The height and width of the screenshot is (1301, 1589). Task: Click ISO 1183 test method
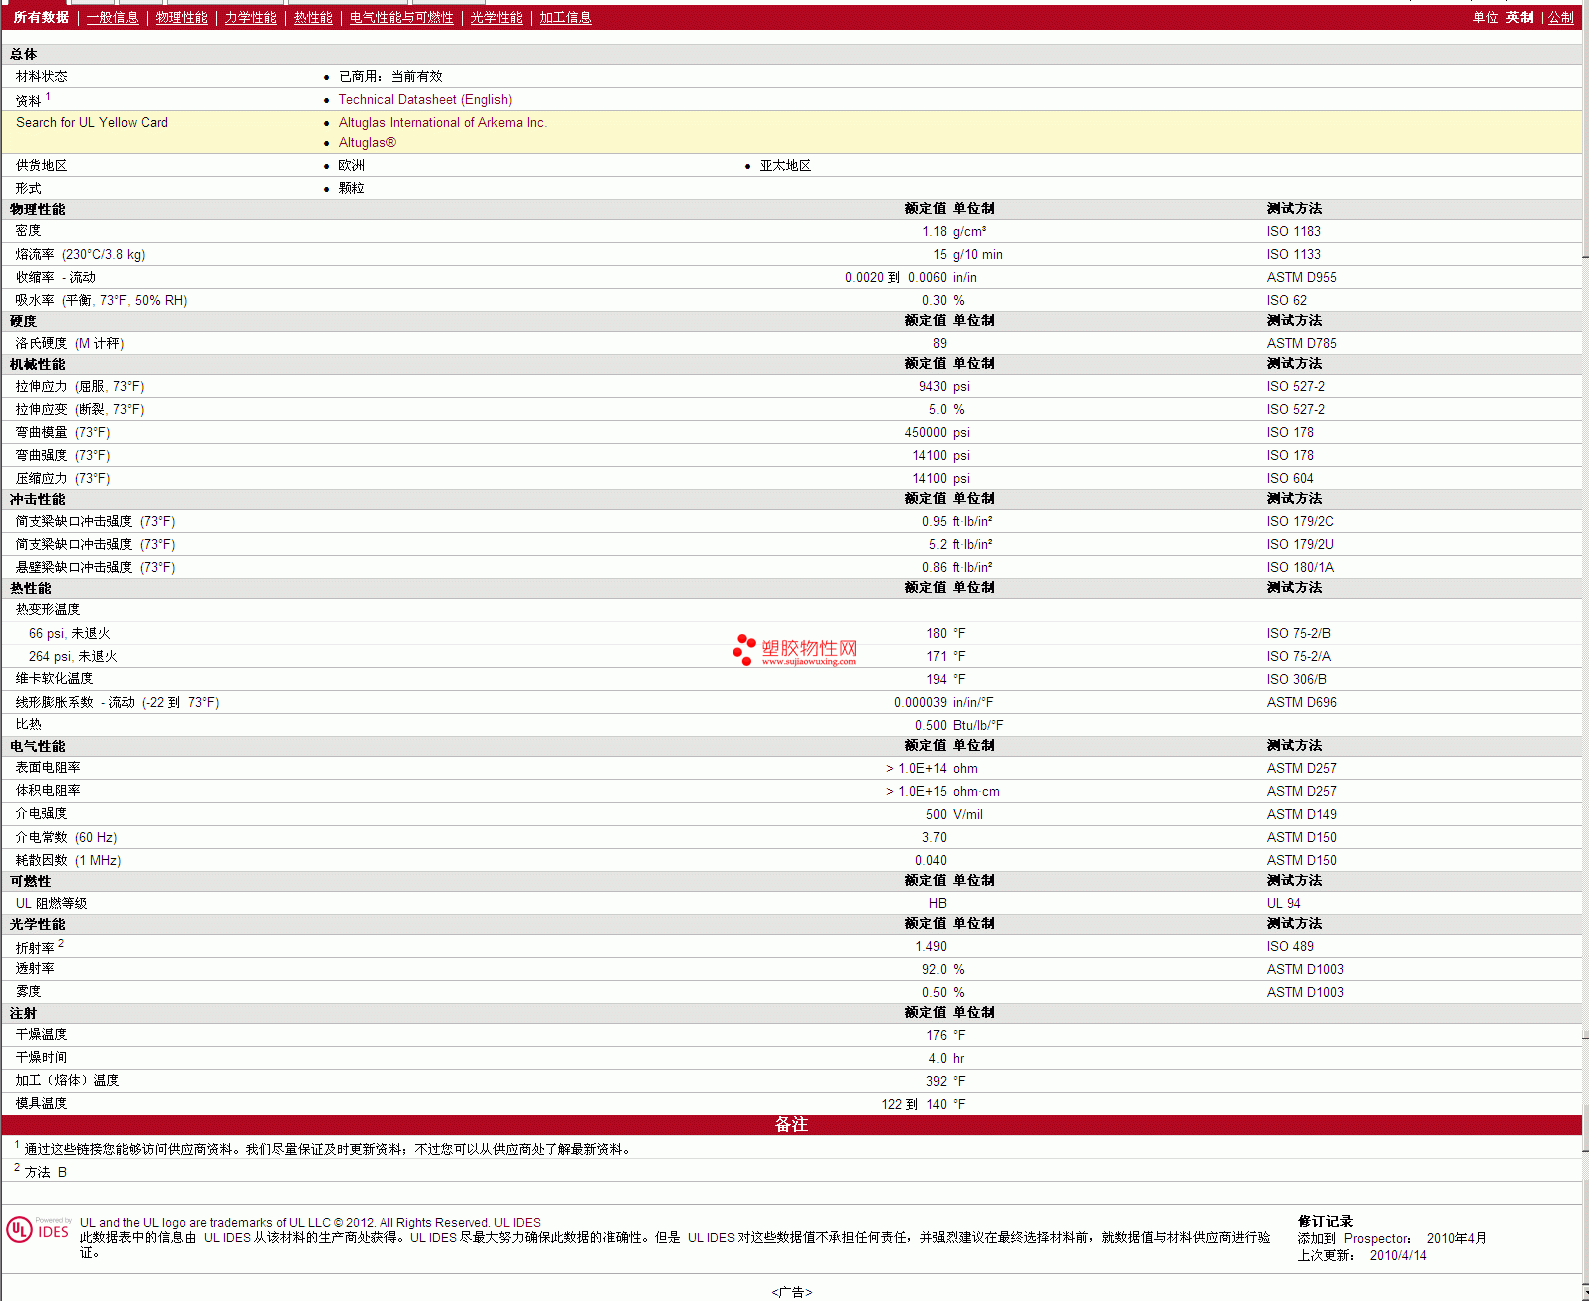(1293, 231)
